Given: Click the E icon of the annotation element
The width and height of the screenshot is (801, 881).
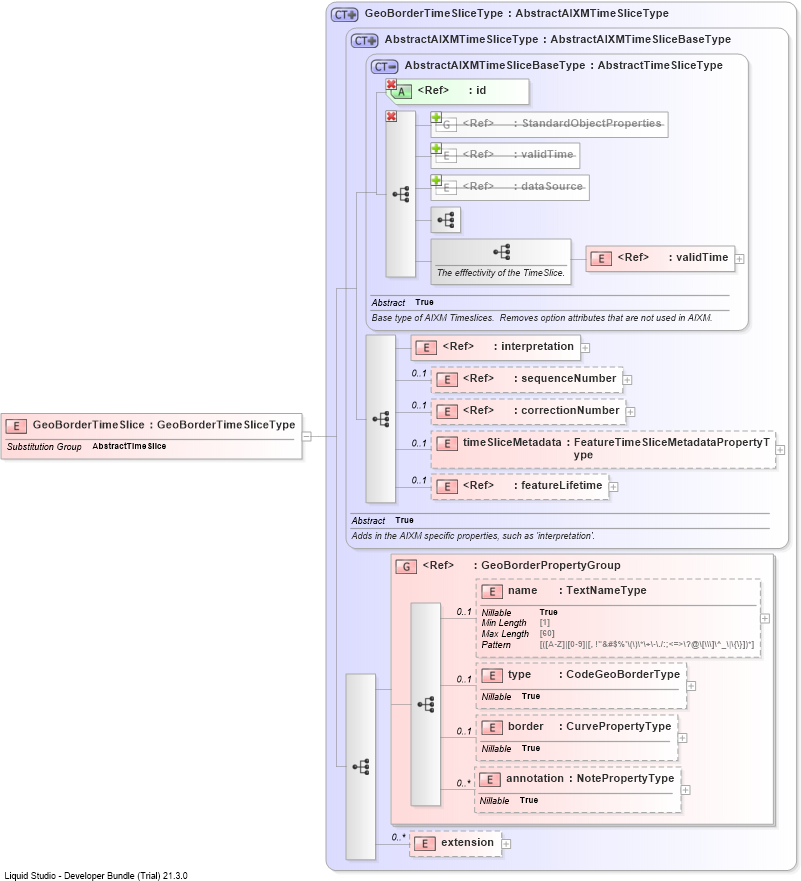Looking at the screenshot, I should click(x=490, y=780).
